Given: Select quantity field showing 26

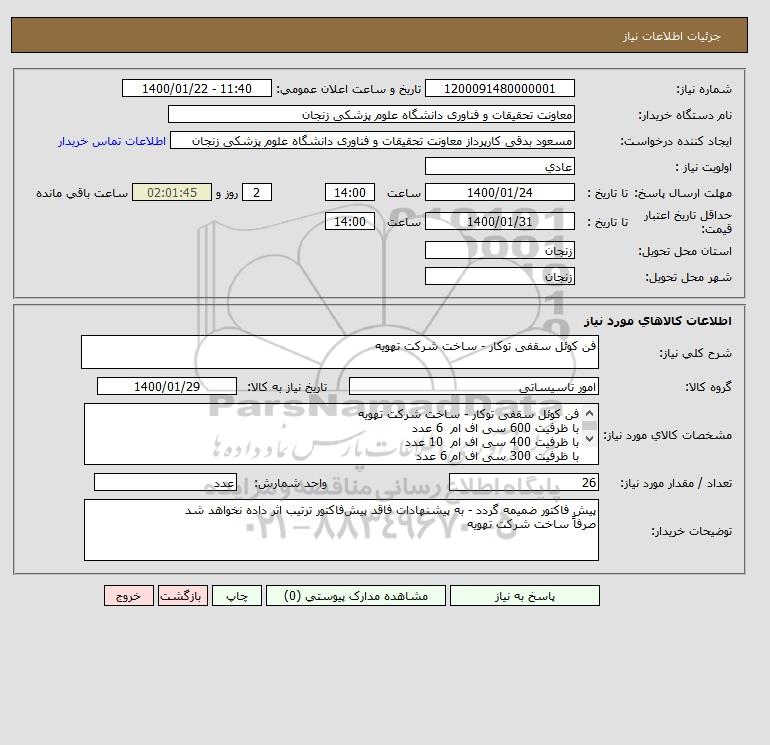Looking at the screenshot, I should 523,483.
